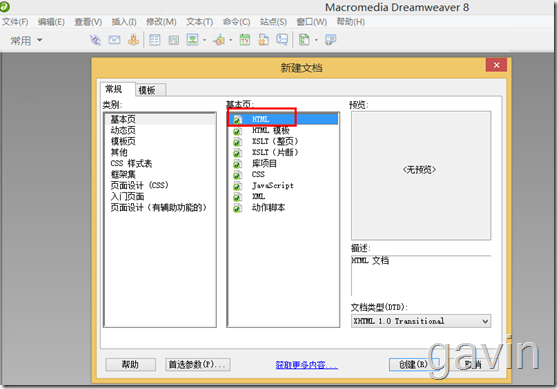The image size is (558, 389).
Task: Select HTML 模板 page type
Action: (x=283, y=130)
